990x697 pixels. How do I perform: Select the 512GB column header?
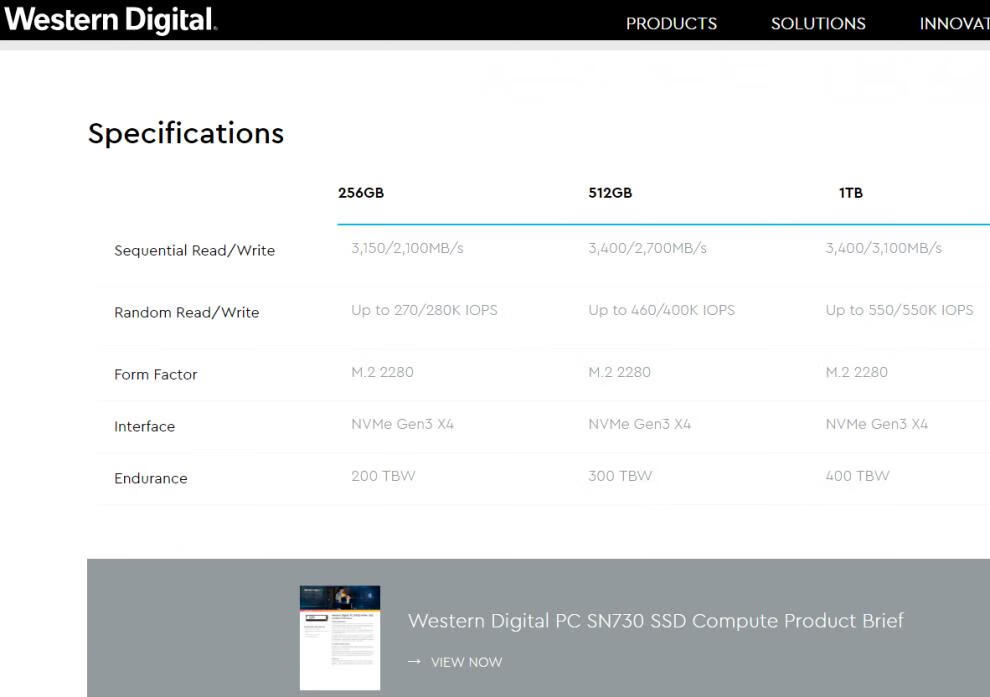coord(610,193)
